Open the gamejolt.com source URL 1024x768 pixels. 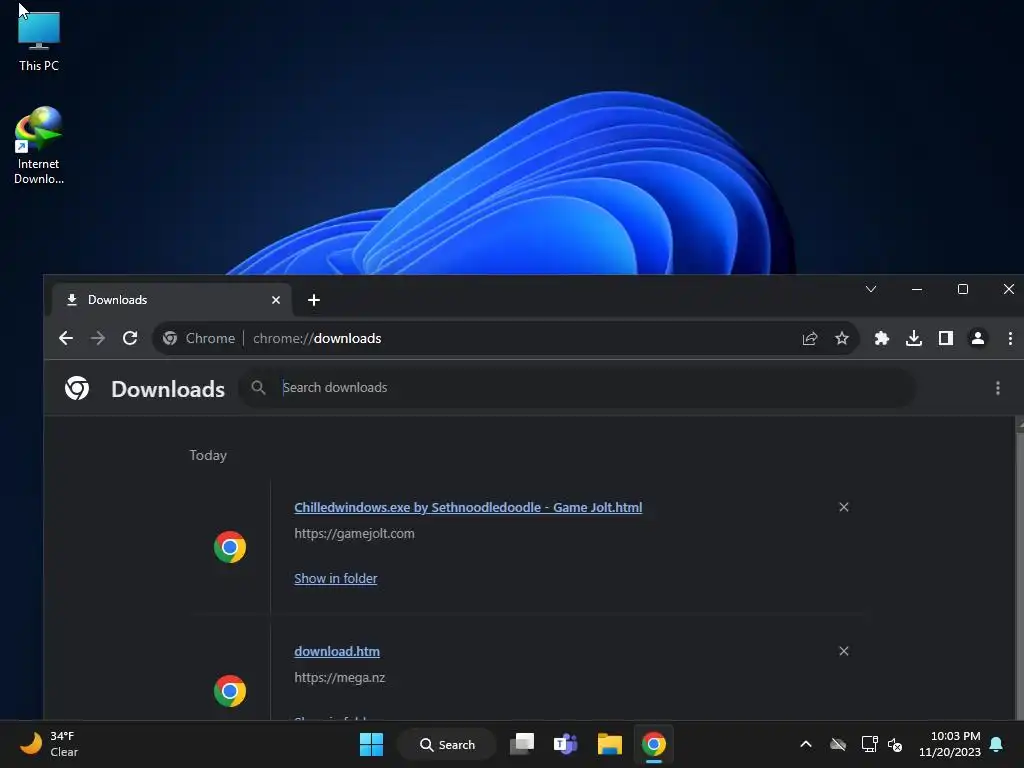pos(354,534)
